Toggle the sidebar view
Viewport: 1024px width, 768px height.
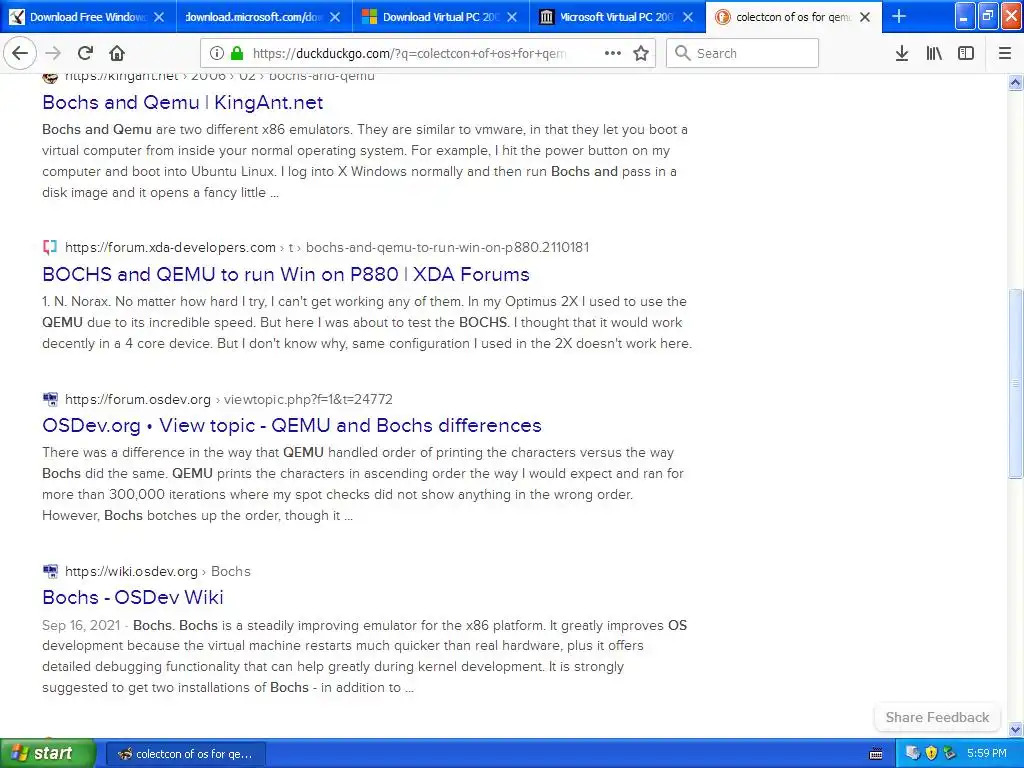click(966, 53)
